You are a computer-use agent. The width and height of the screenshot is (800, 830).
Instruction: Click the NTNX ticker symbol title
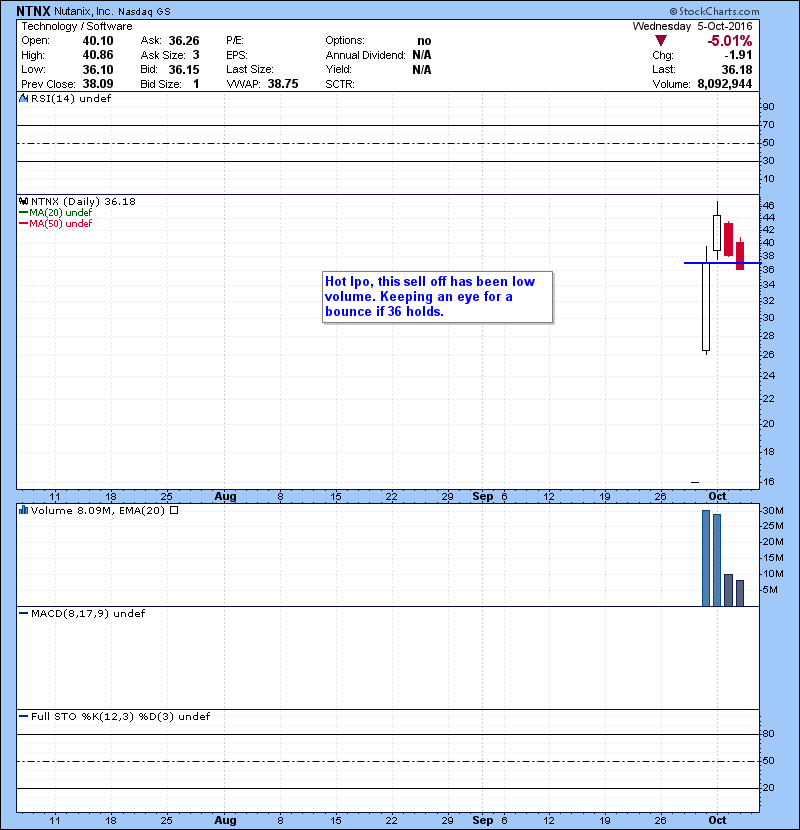pos(33,11)
